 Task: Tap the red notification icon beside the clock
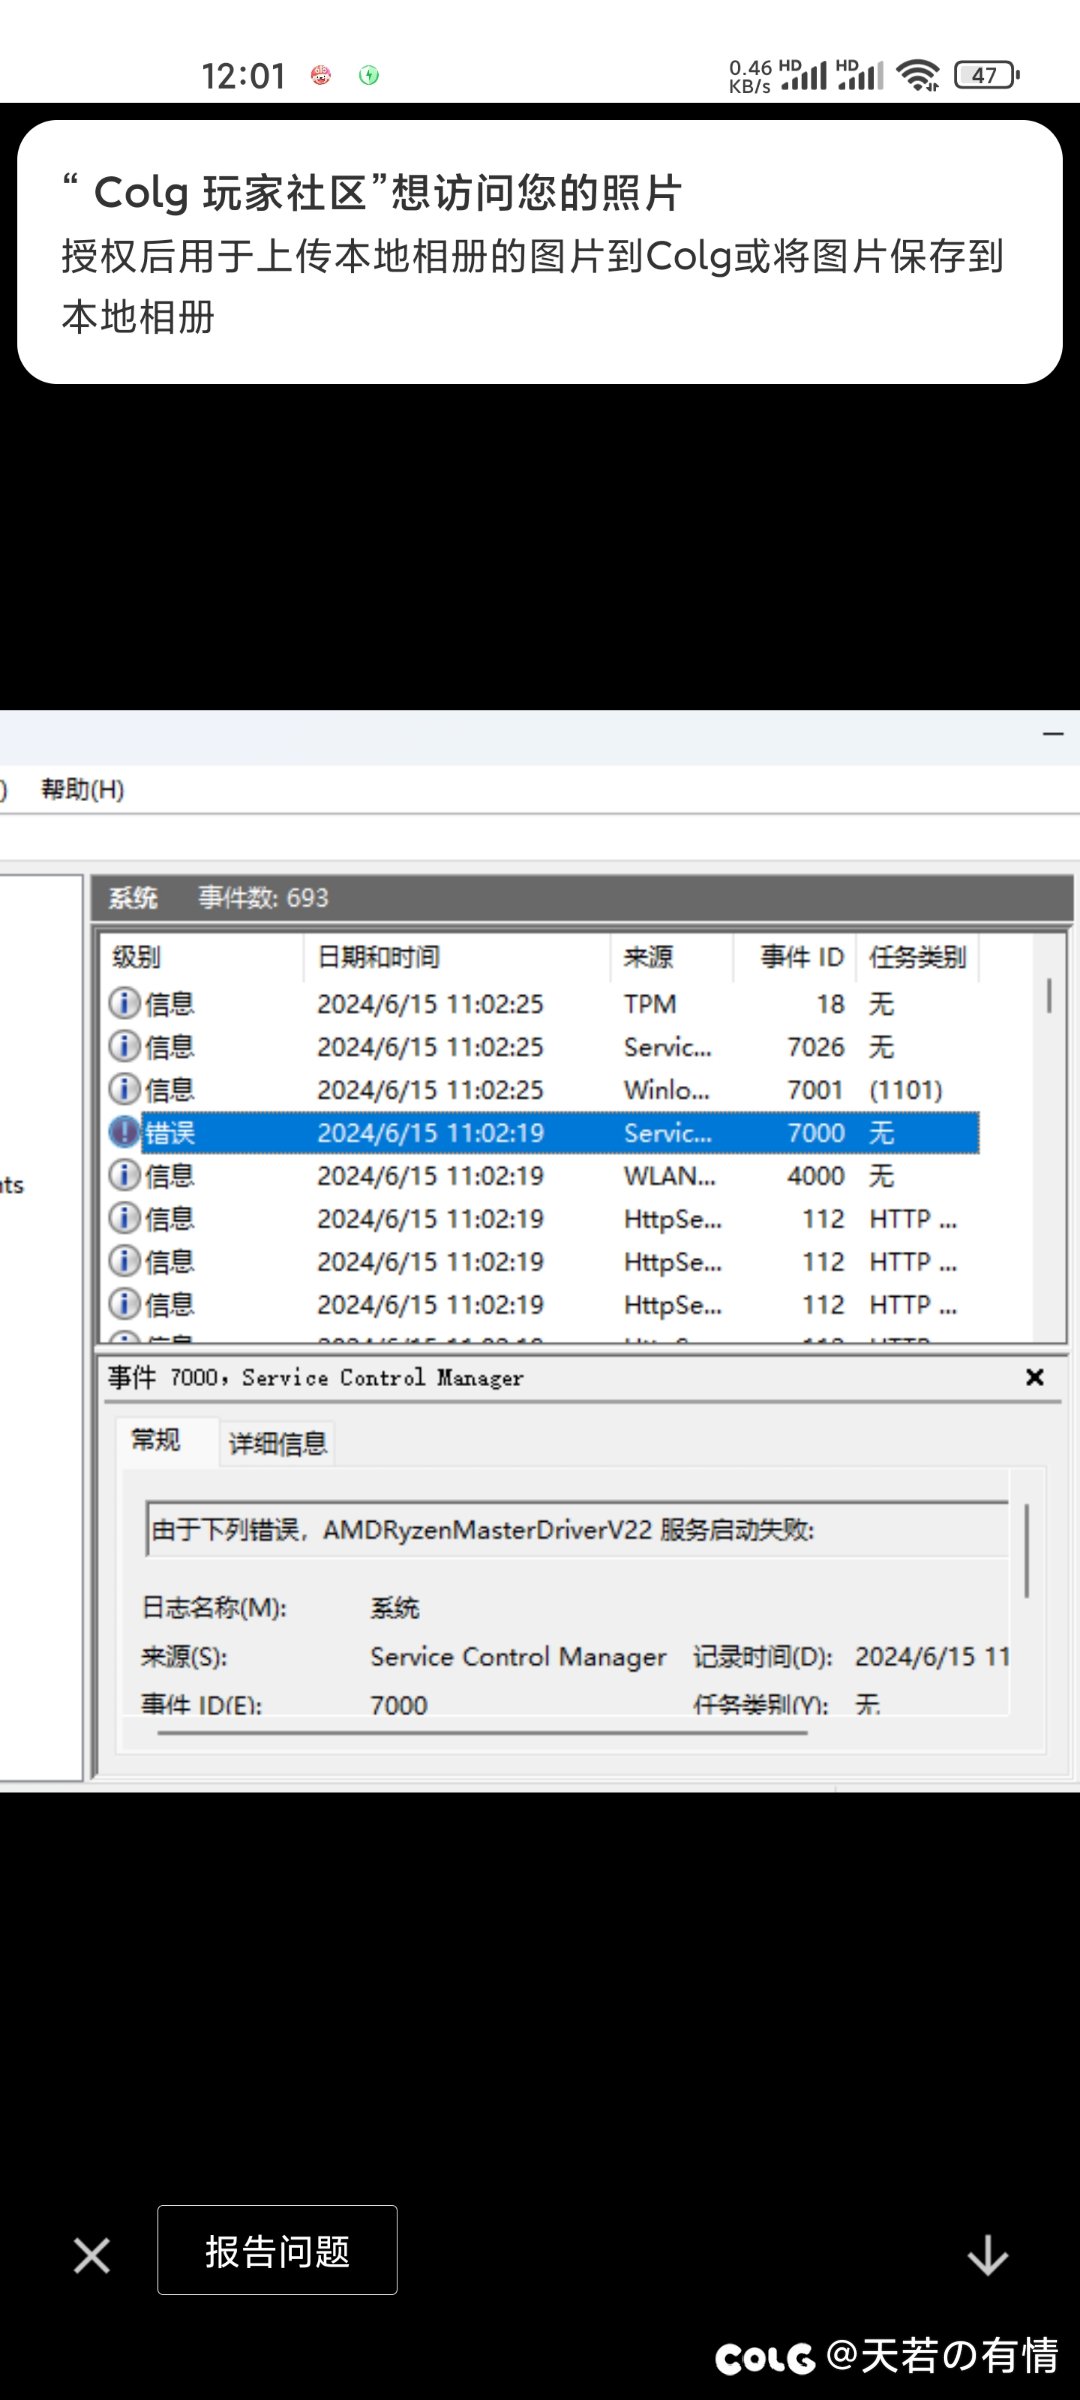point(321,75)
